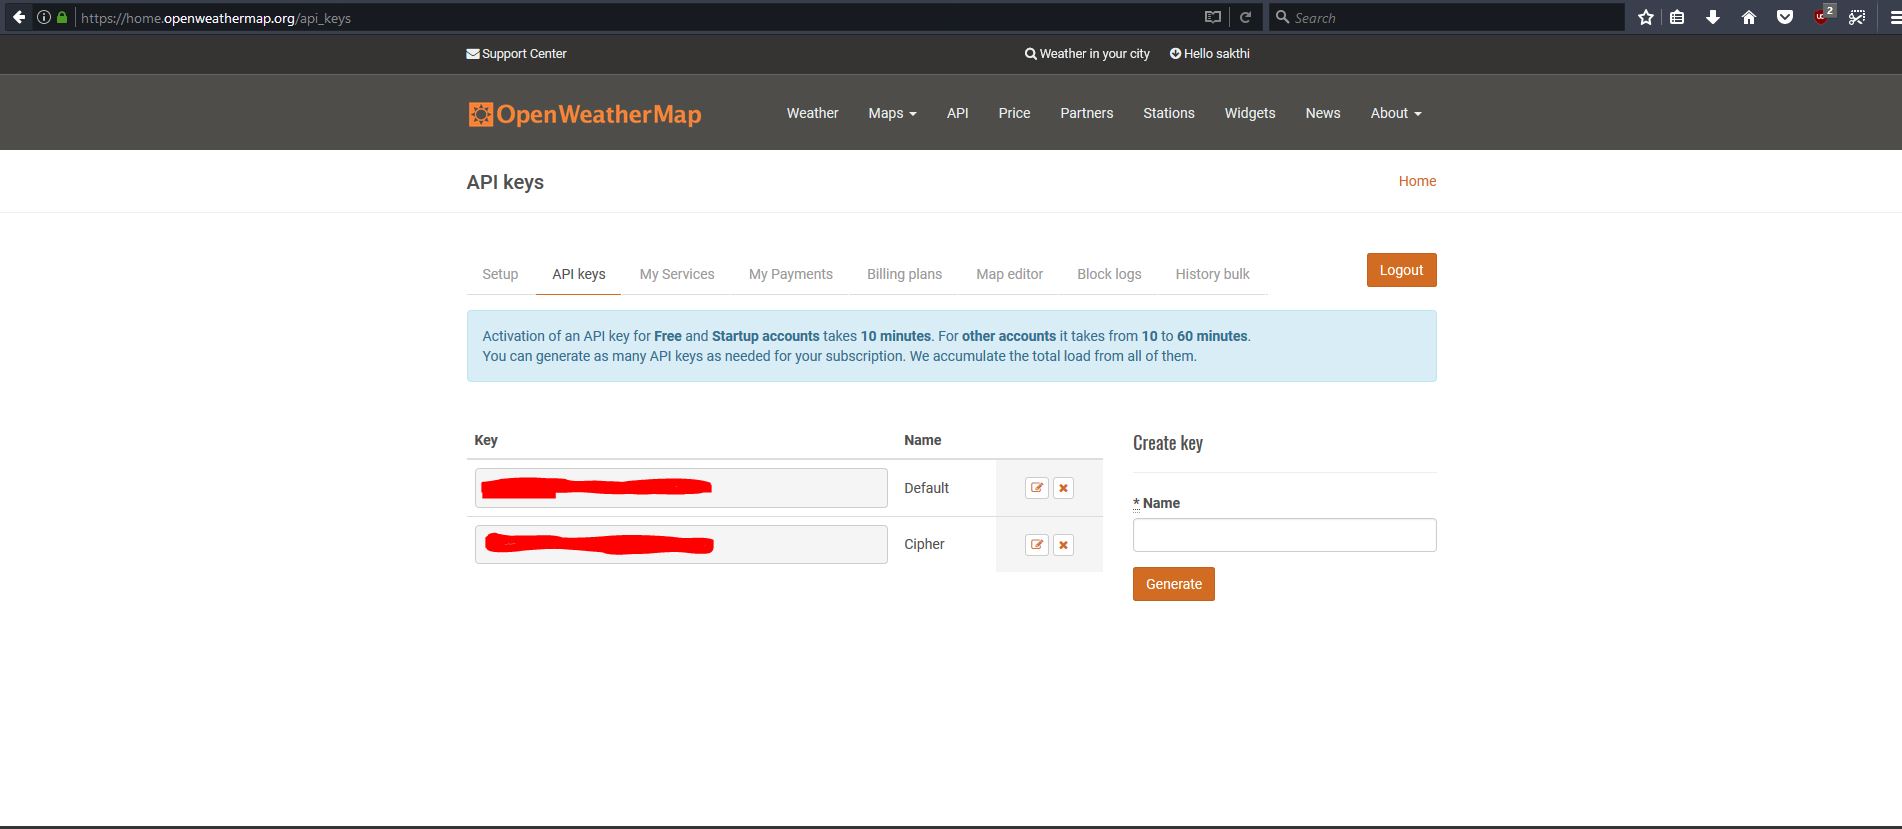This screenshot has height=829, width=1902.
Task: Open the Widgets nav item
Action: click(1250, 113)
